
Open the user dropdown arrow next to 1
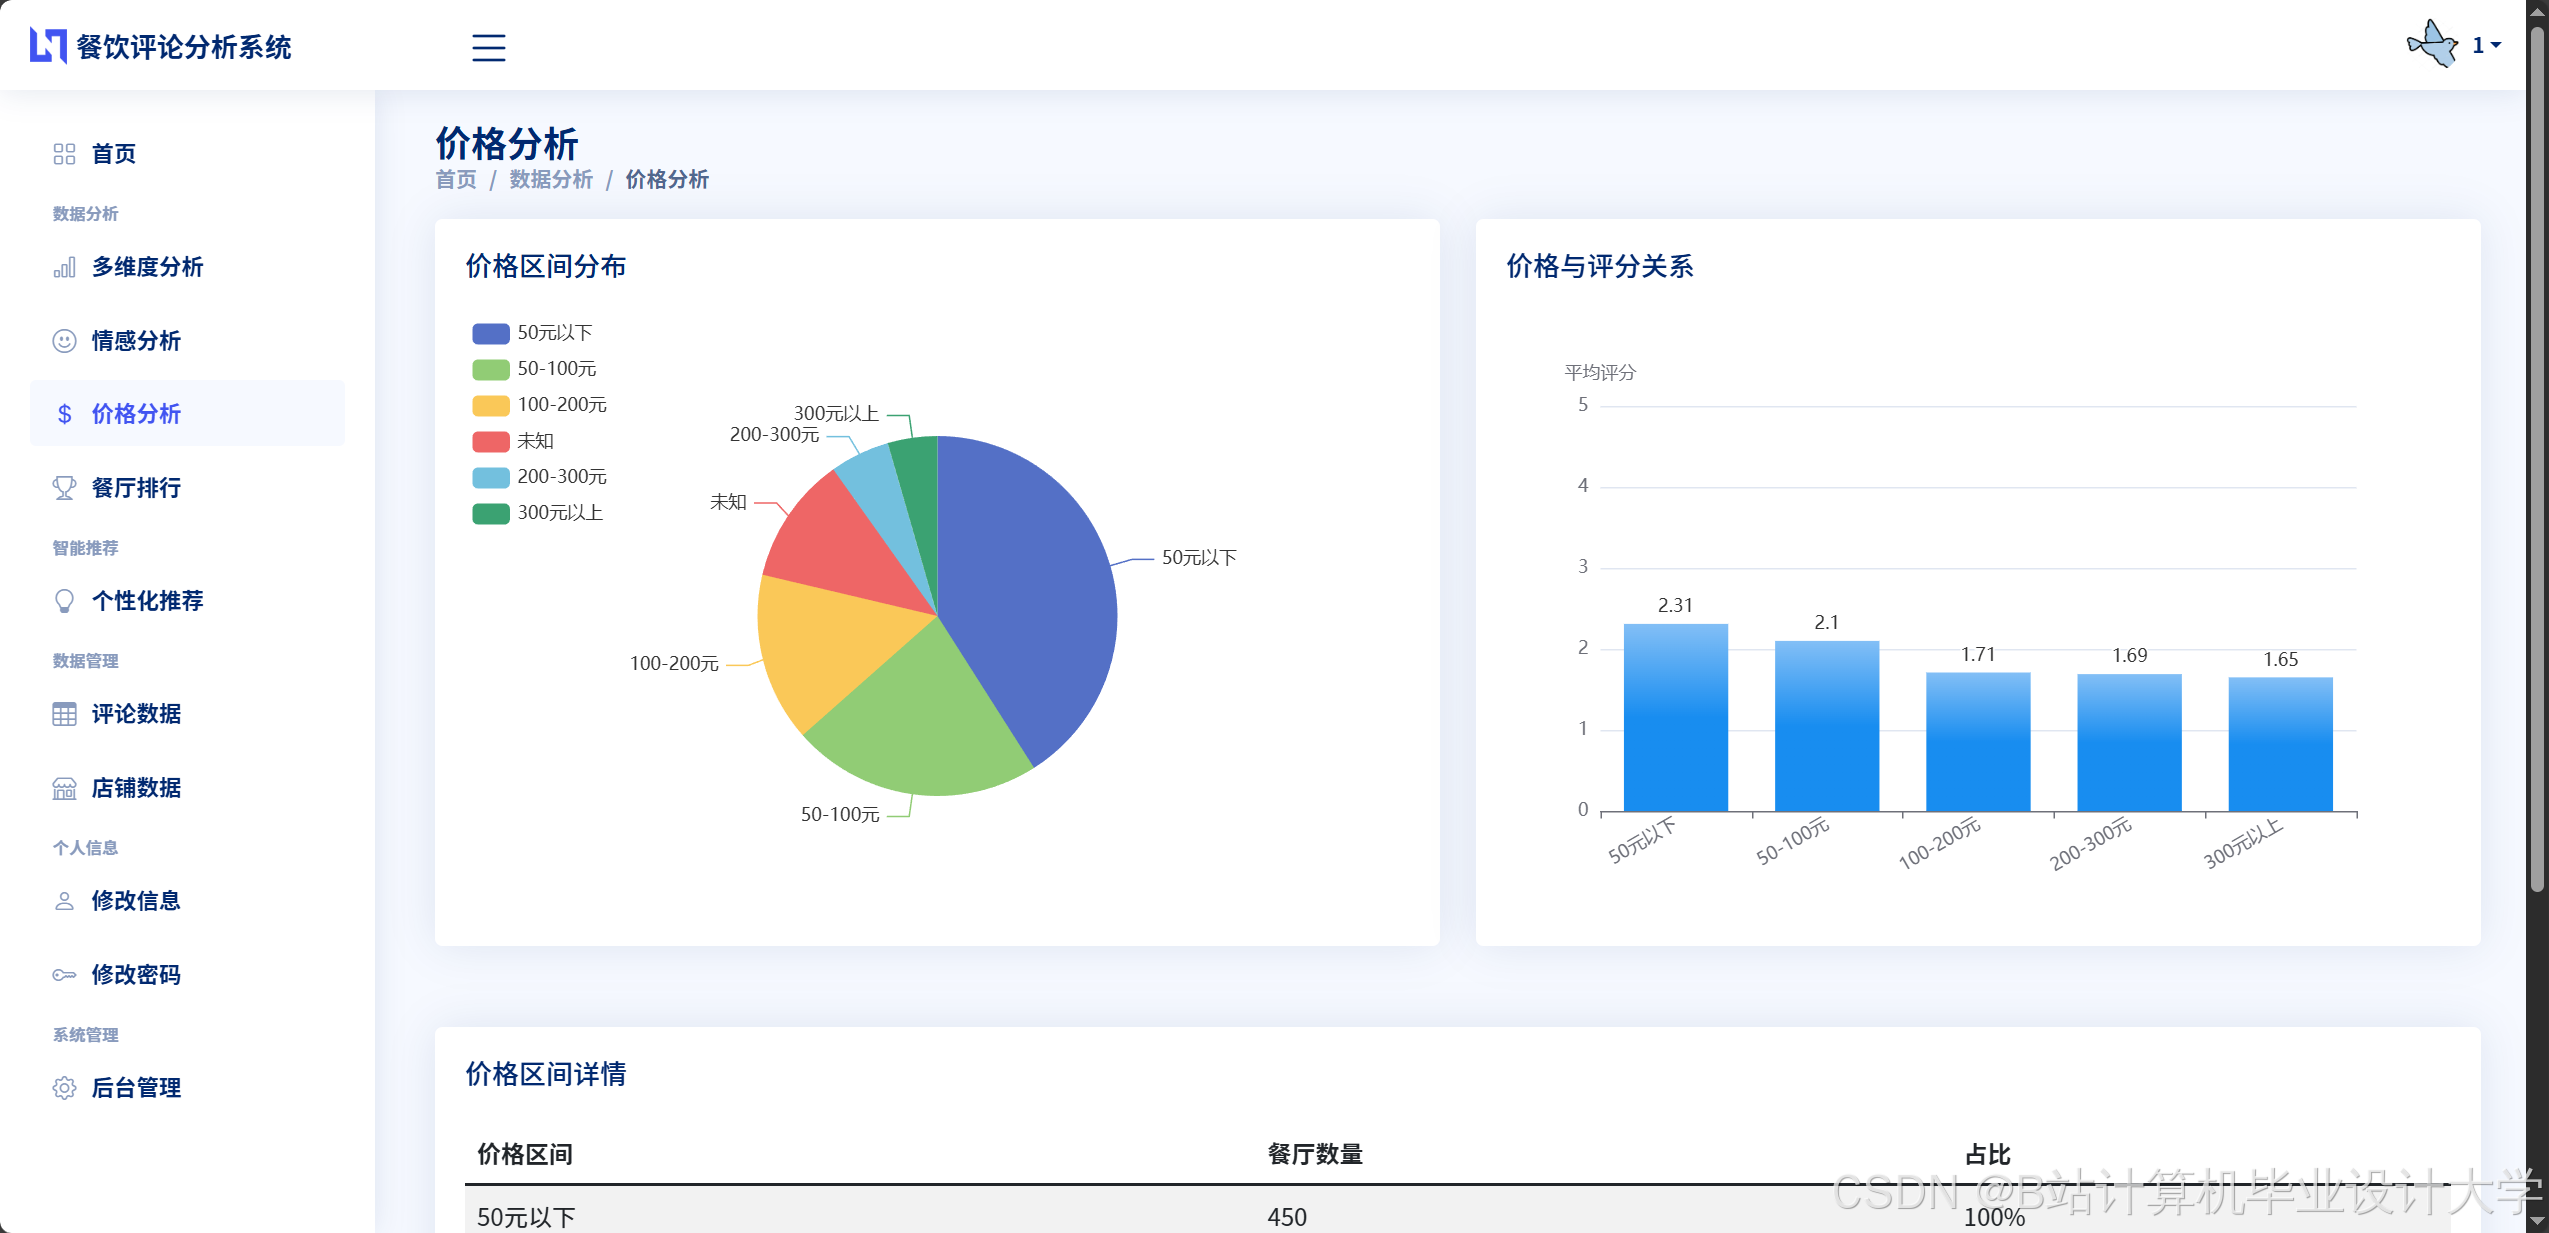(x=2496, y=45)
